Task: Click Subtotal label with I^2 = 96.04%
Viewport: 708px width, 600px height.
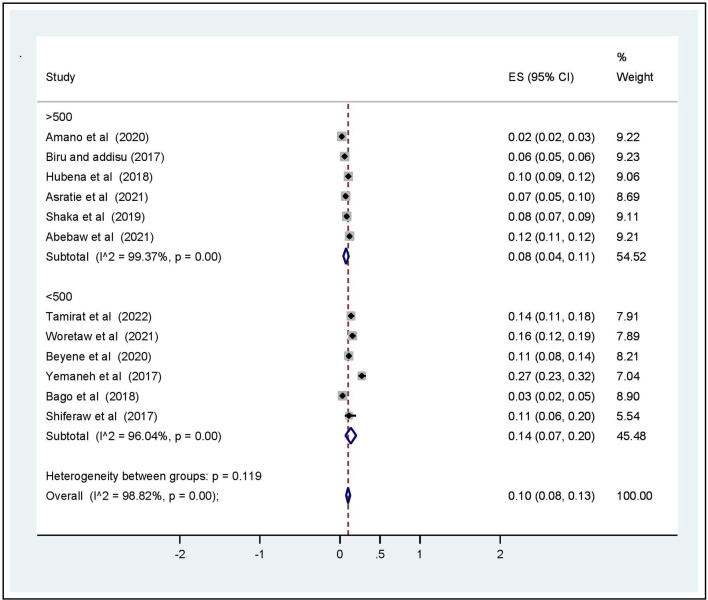Action: pyautogui.click(x=134, y=436)
